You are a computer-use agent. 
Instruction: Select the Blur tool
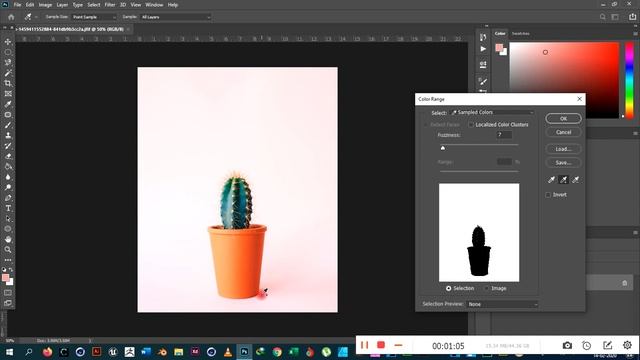(8, 177)
